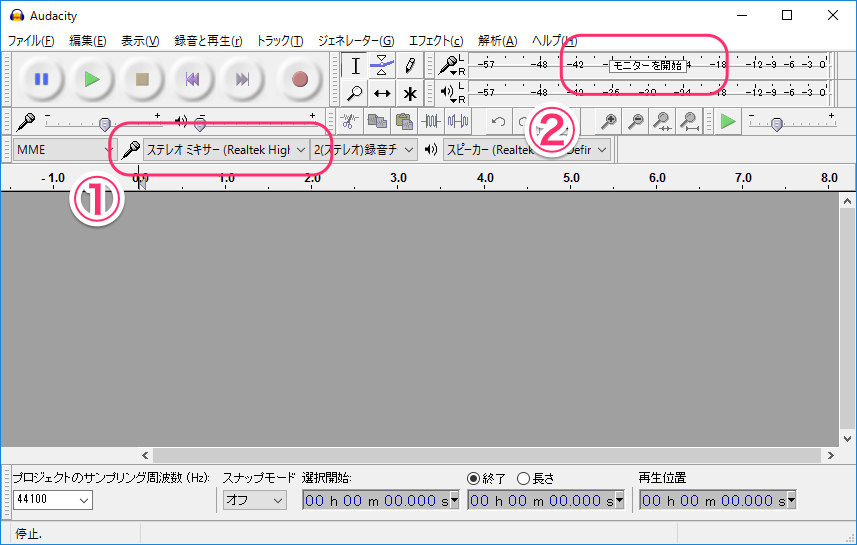Select the Draw pencil tool
857x545 pixels.
(x=409, y=66)
